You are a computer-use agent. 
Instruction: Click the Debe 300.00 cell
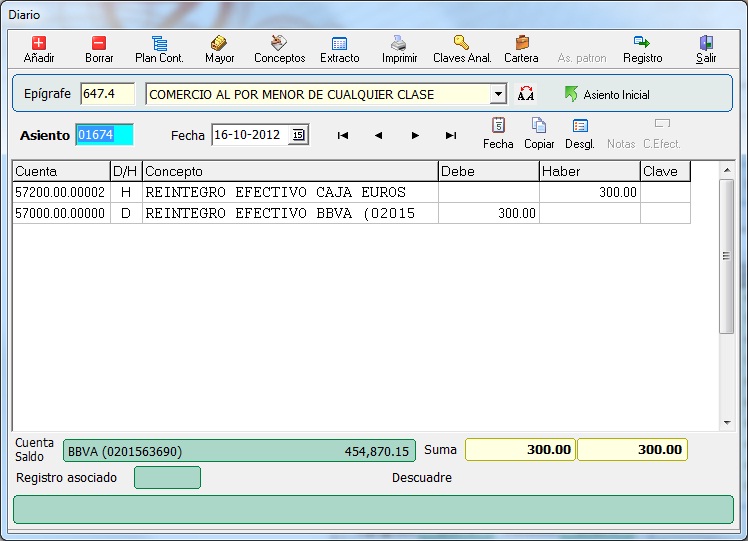point(488,213)
